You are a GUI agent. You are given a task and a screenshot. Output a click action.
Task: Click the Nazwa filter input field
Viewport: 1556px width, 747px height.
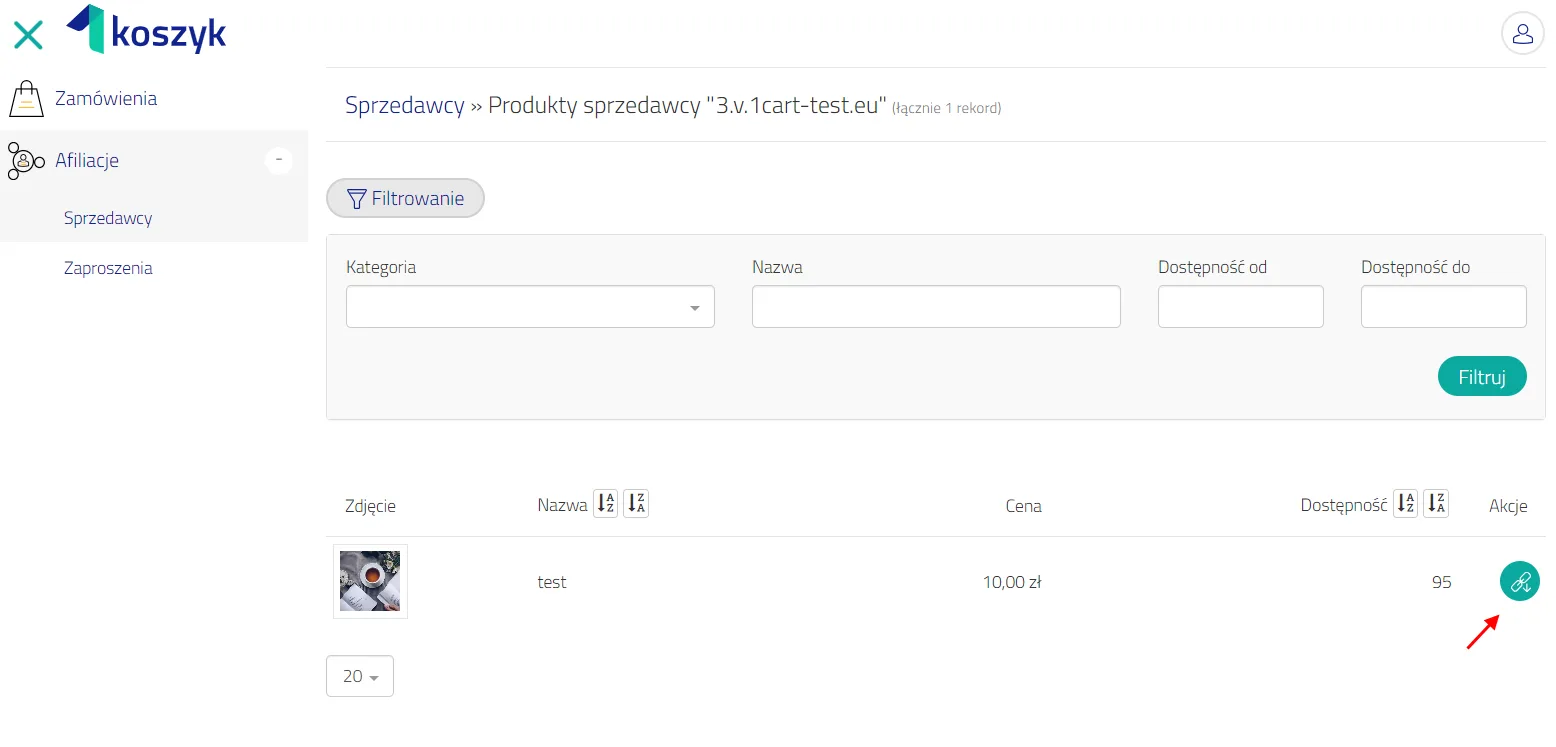pyautogui.click(x=936, y=307)
